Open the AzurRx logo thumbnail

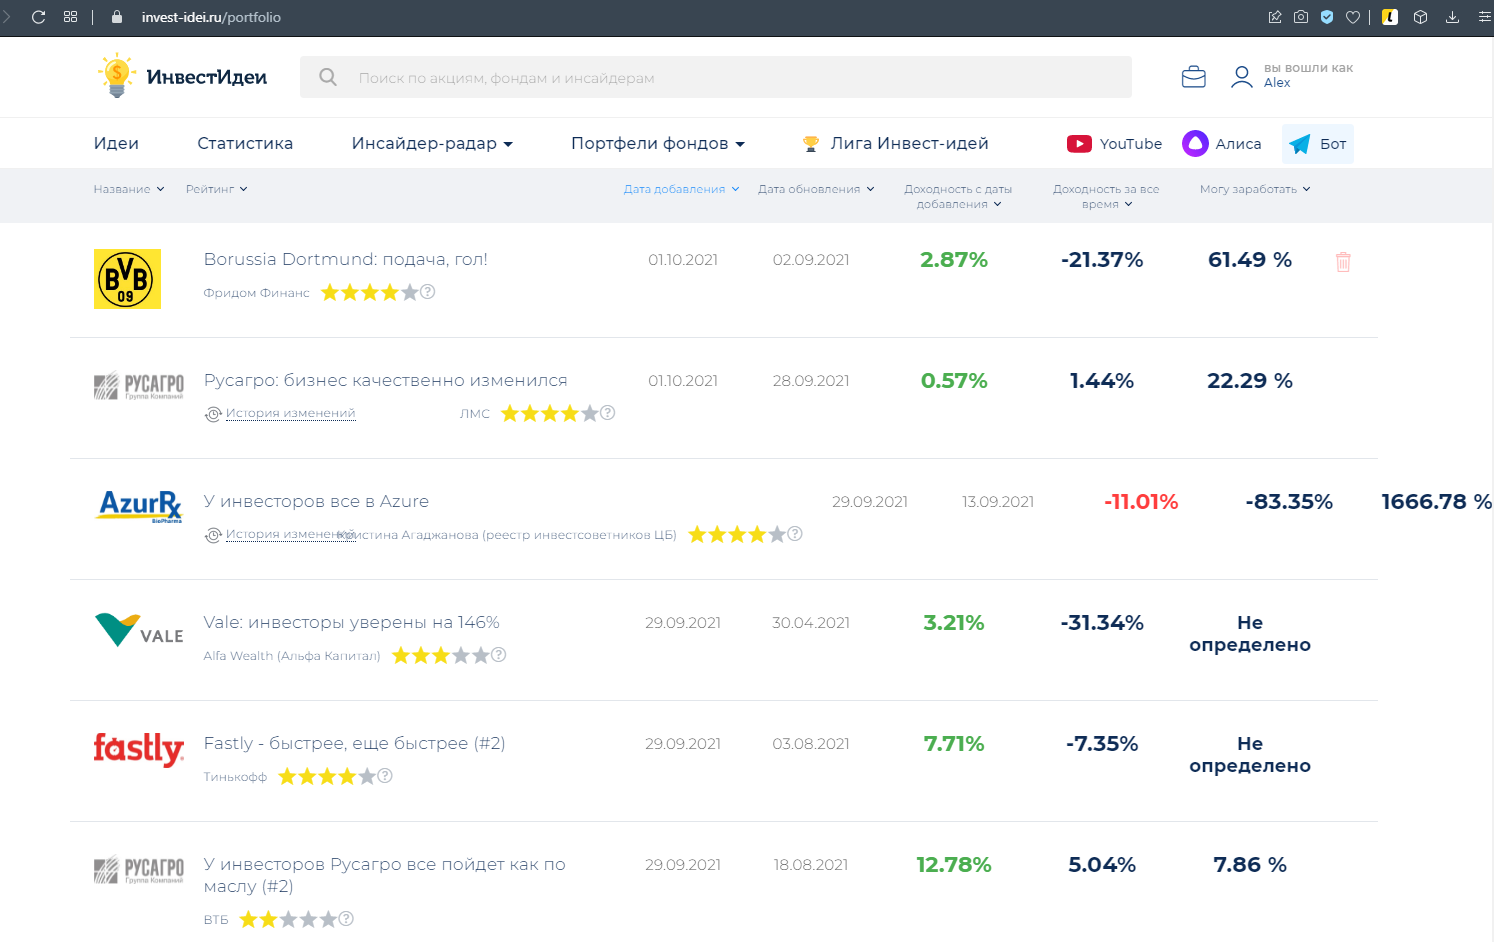(x=140, y=506)
